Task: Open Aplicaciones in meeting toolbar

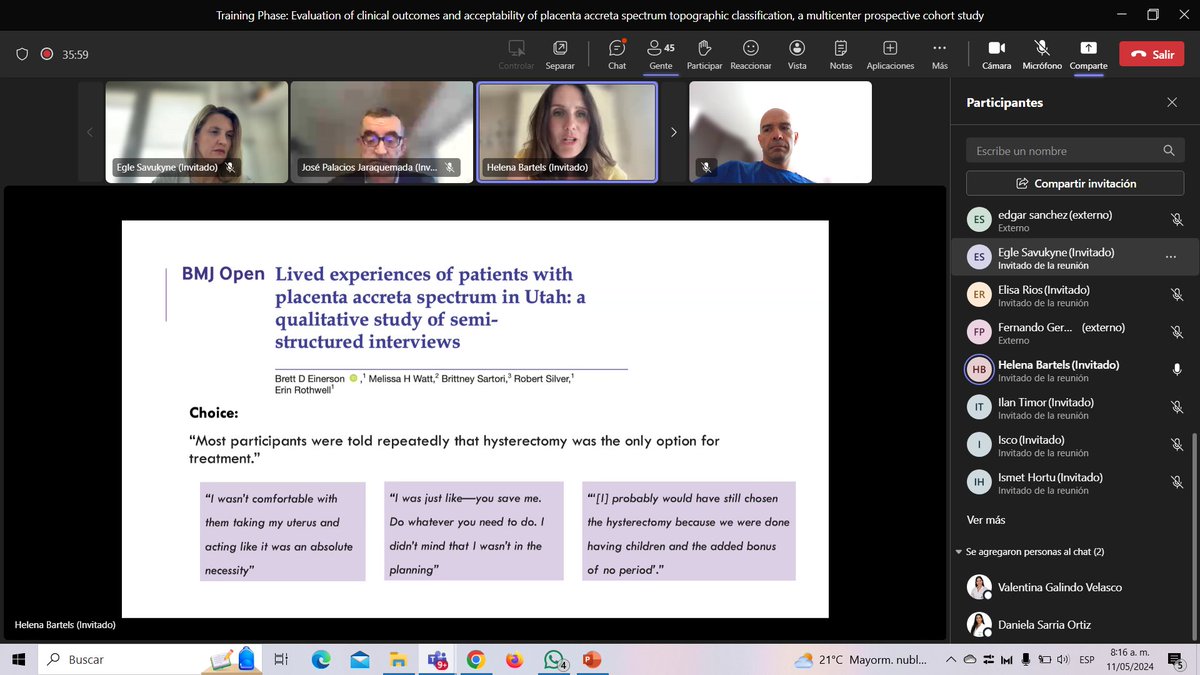Action: click(x=890, y=54)
